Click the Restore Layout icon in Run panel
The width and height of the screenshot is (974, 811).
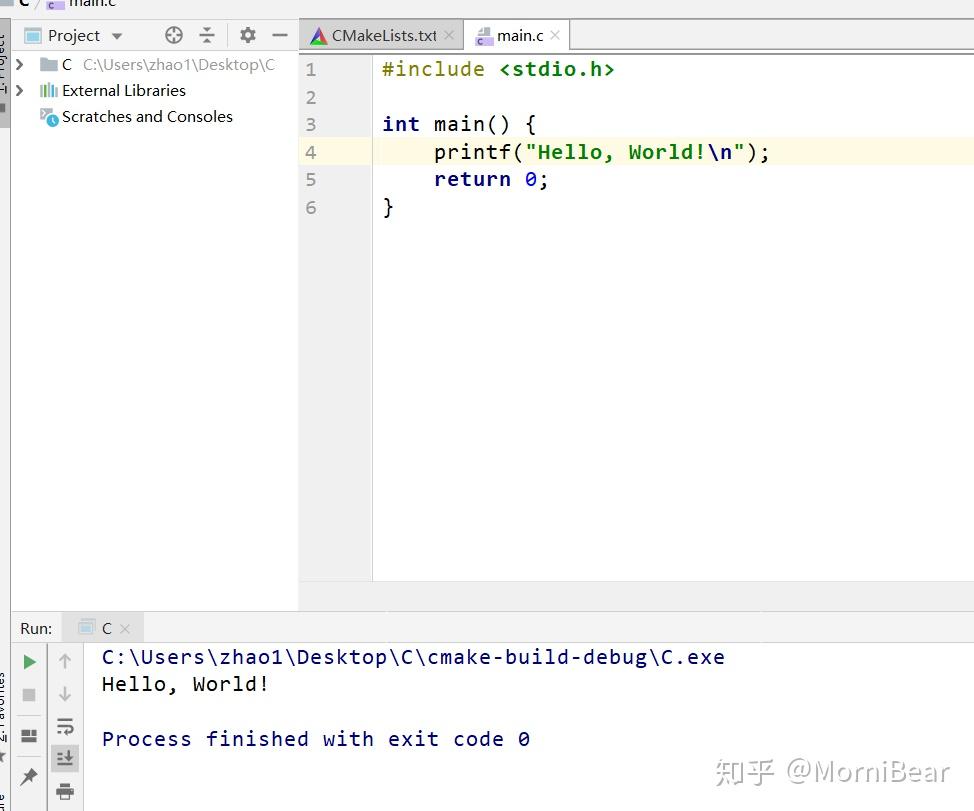(28, 736)
